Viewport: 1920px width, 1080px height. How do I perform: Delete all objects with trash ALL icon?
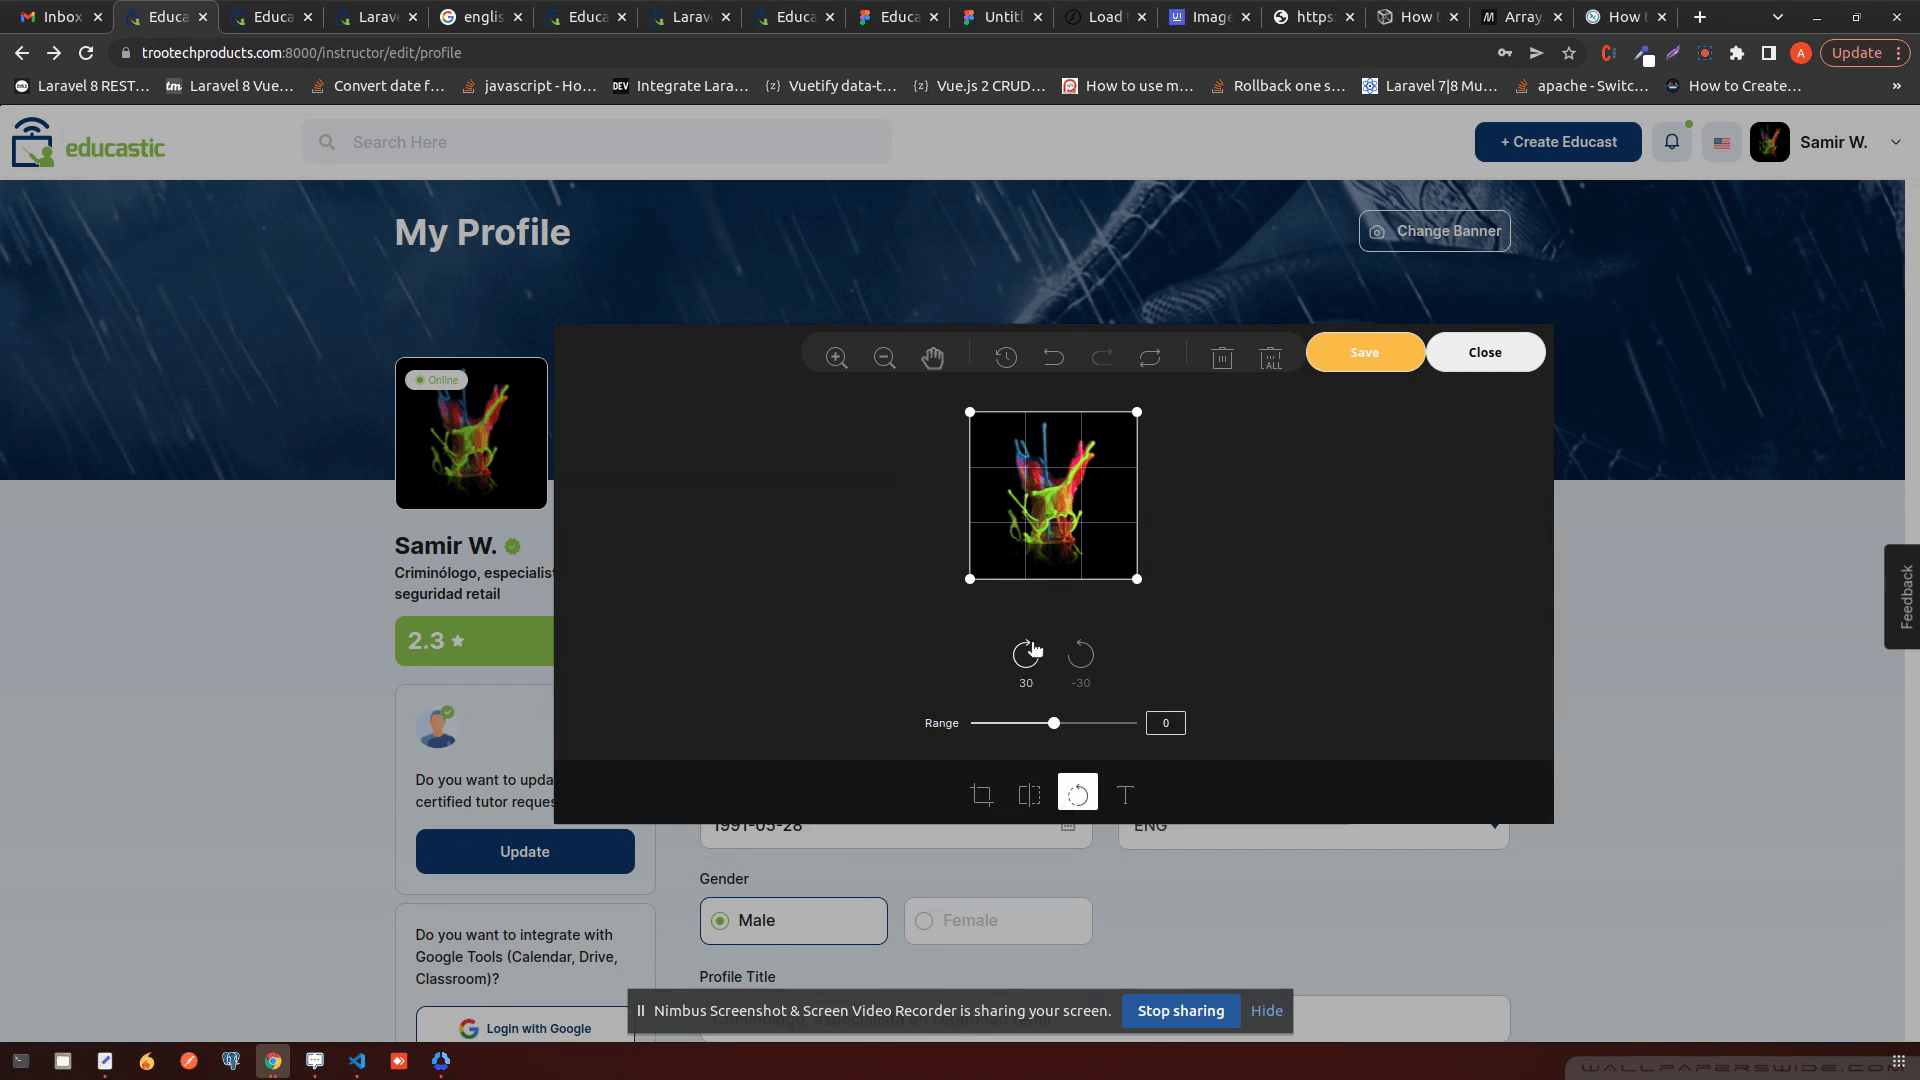(x=1270, y=358)
